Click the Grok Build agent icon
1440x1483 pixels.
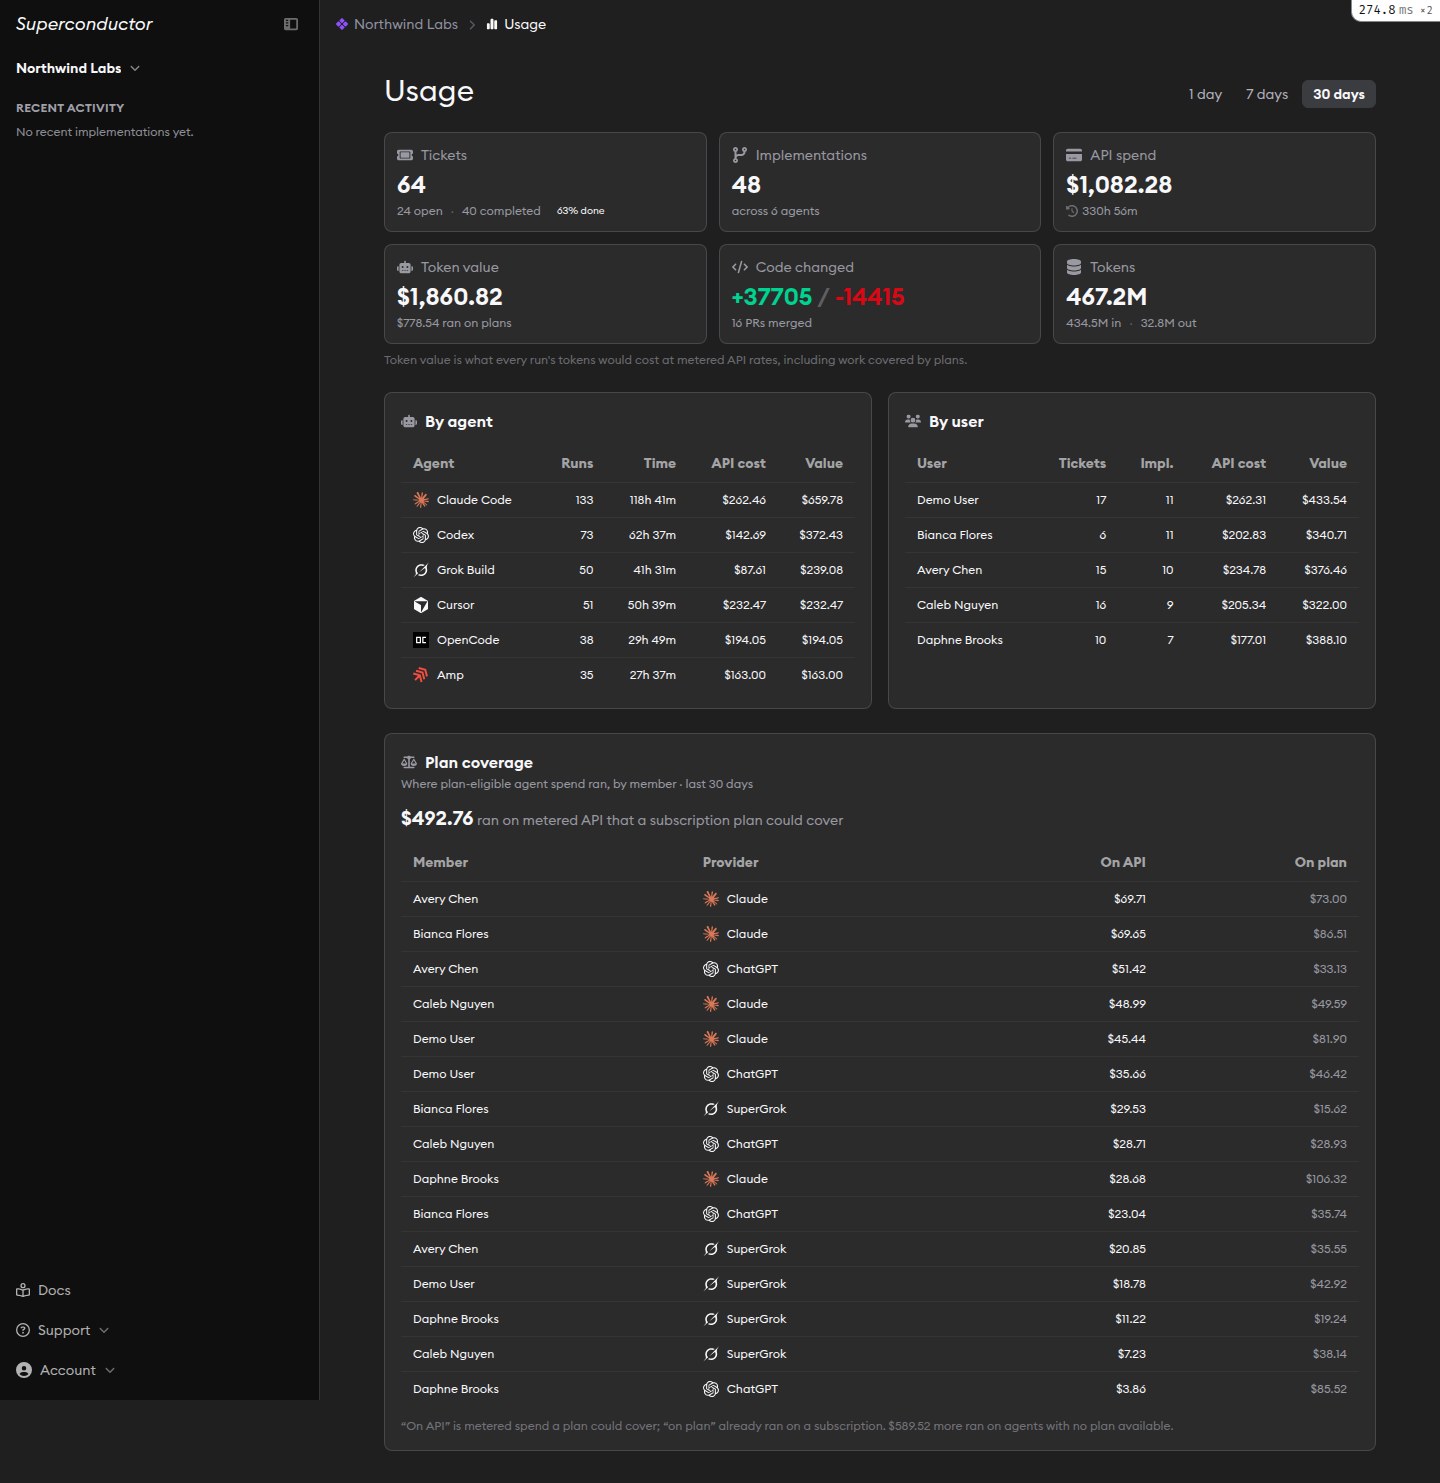pos(421,570)
